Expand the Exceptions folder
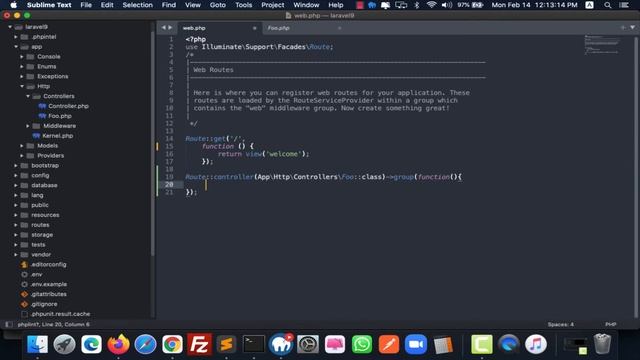Image resolution: width=640 pixels, height=360 pixels. 22,76
